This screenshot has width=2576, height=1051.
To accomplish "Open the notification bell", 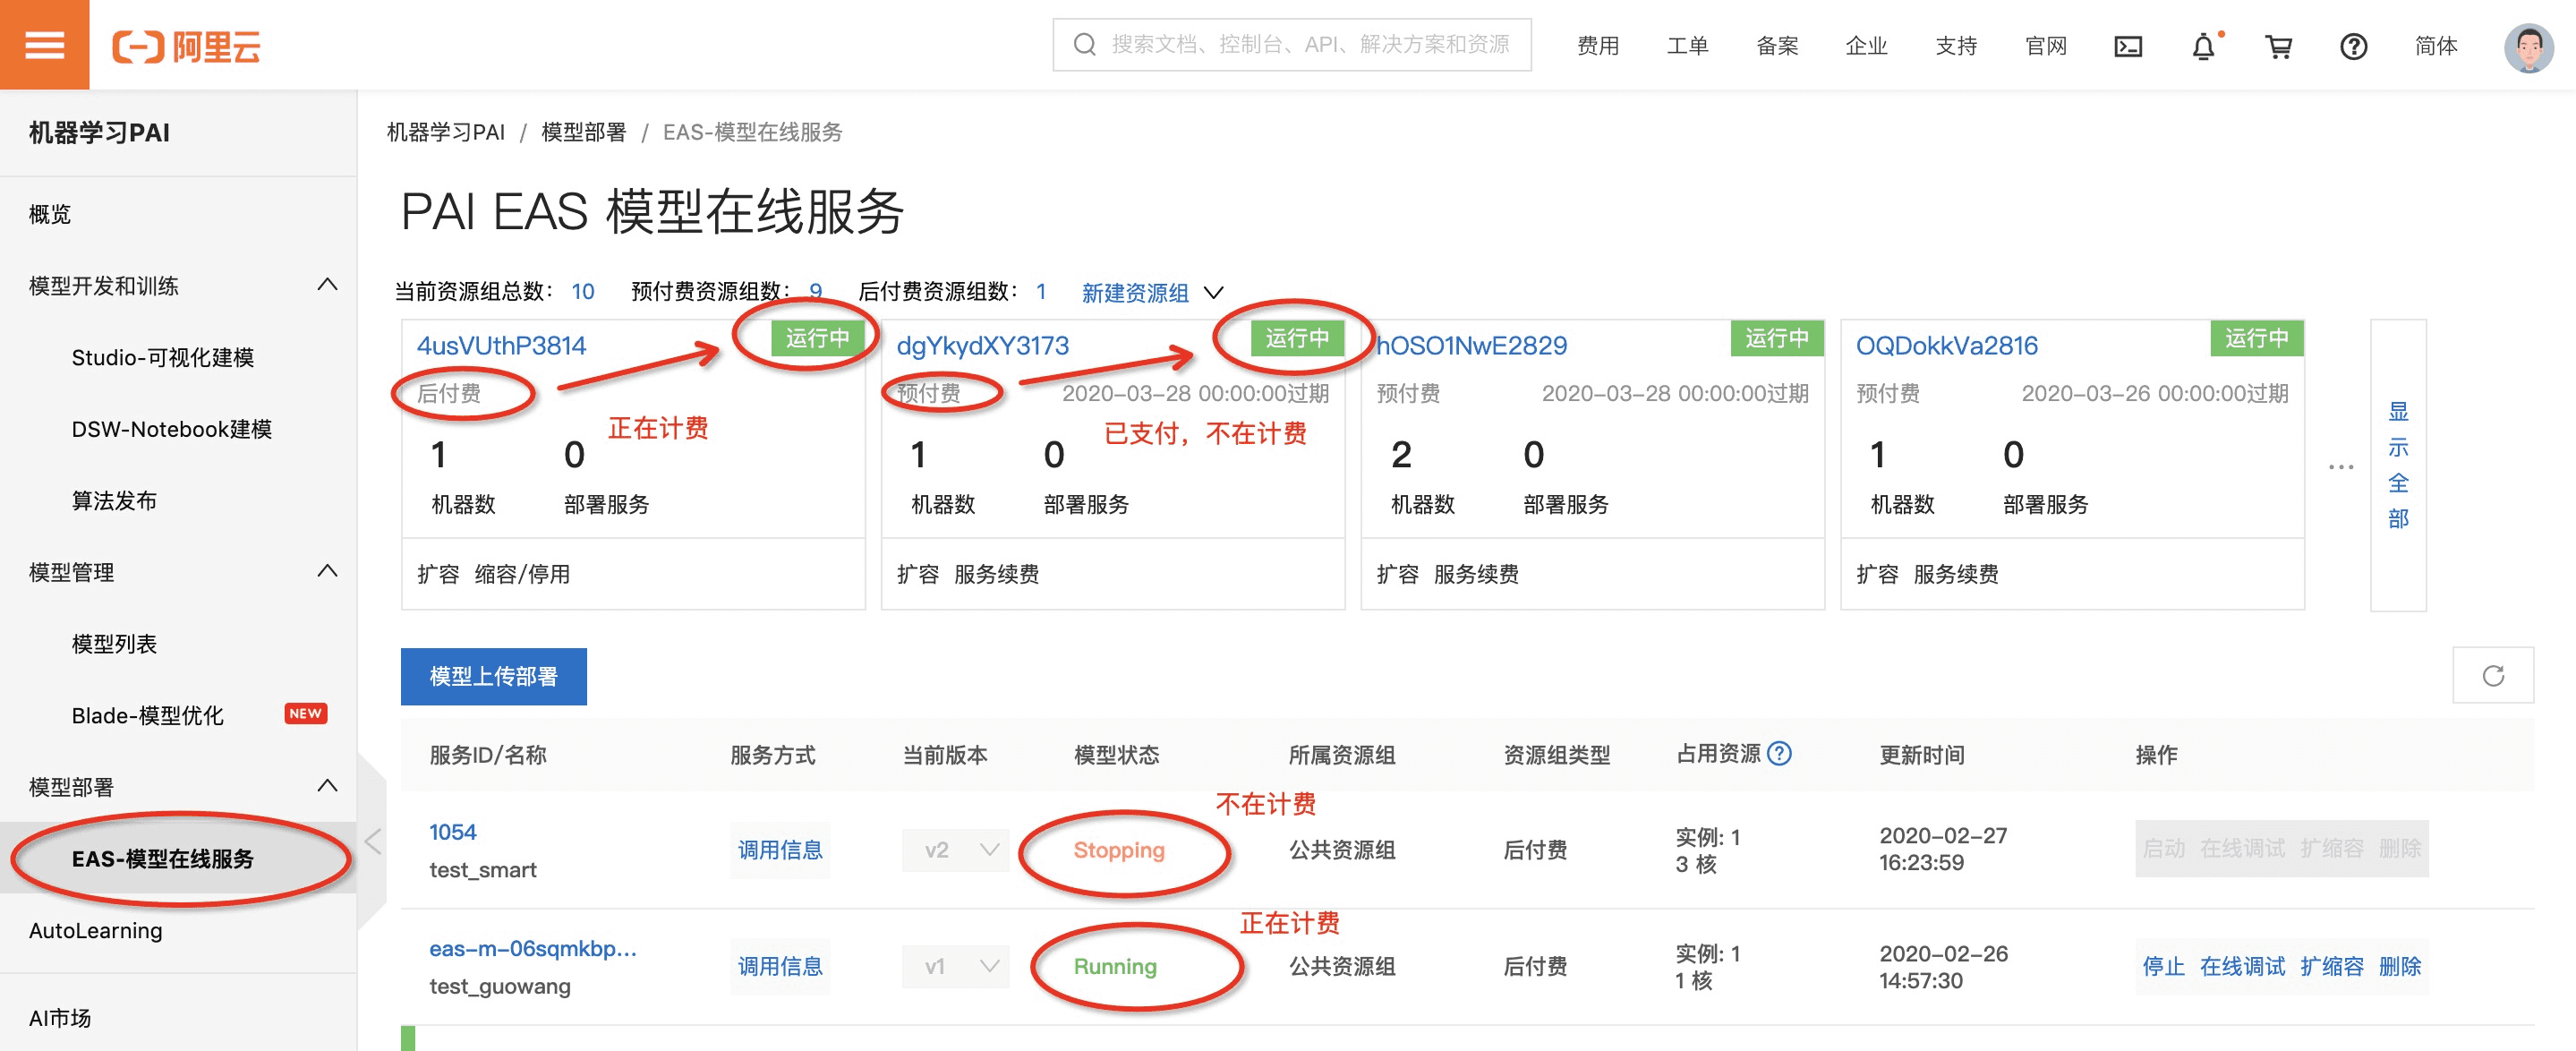I will (2203, 46).
